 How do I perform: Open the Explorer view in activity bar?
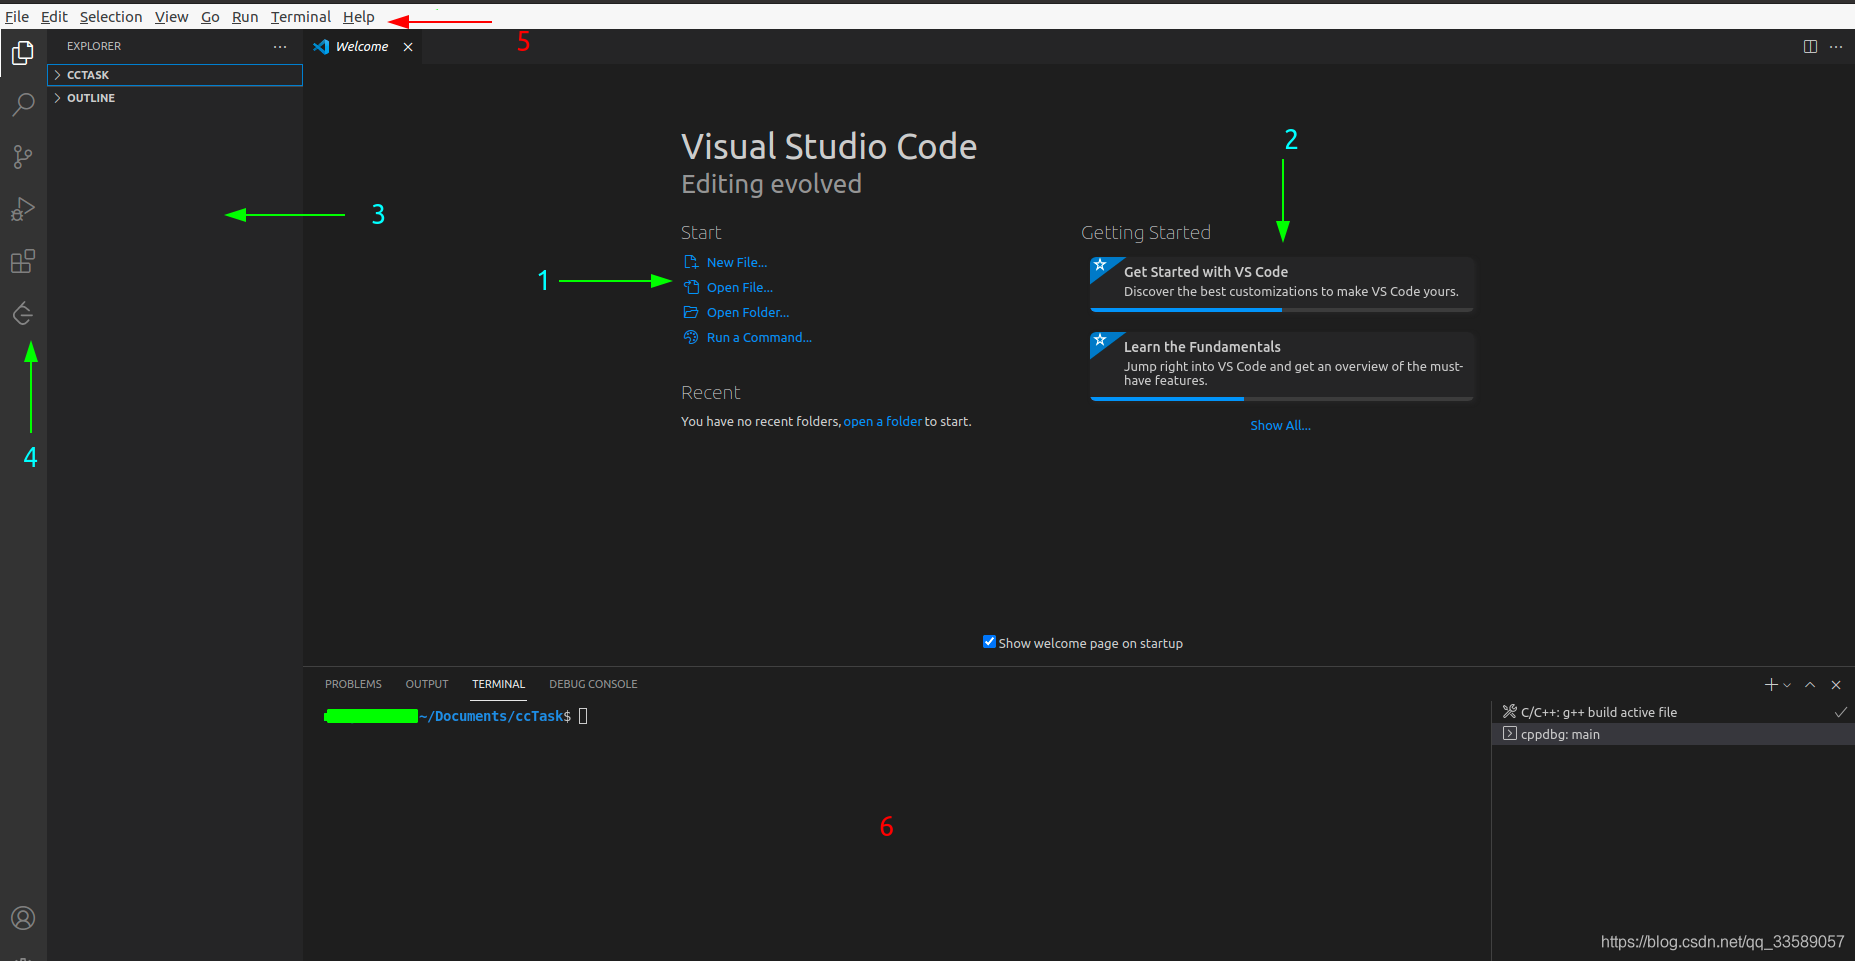[x=23, y=53]
